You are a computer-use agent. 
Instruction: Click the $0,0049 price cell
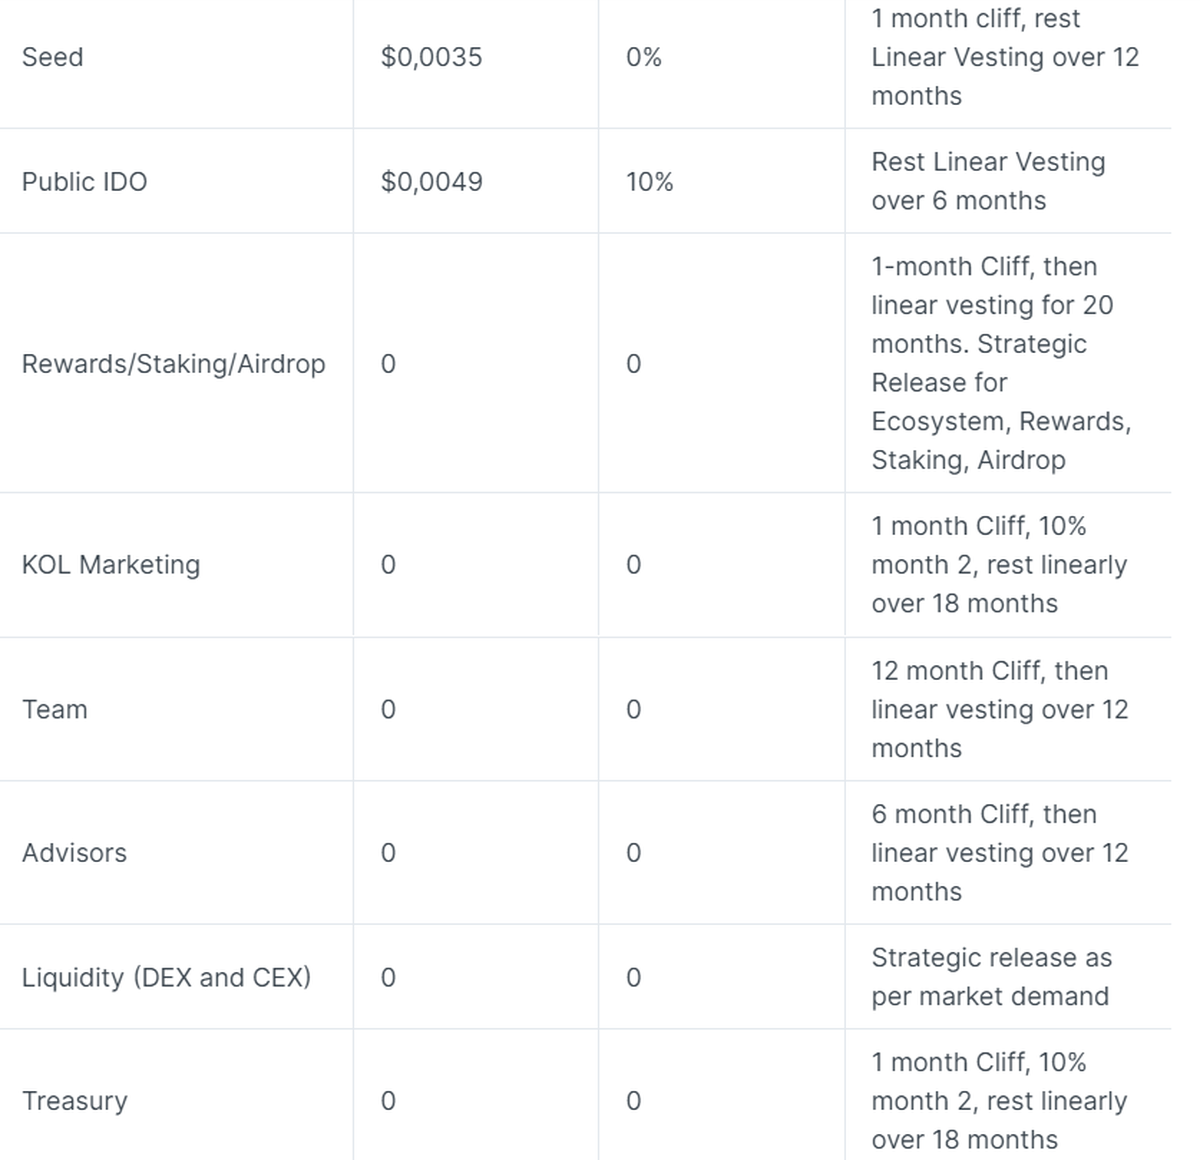point(431,181)
